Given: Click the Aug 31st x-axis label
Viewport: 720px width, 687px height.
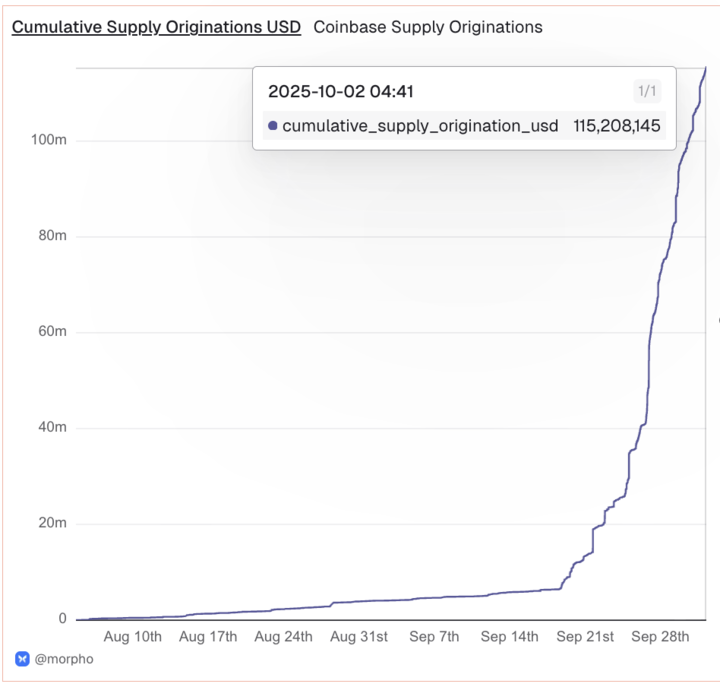Looking at the screenshot, I should pyautogui.click(x=359, y=636).
